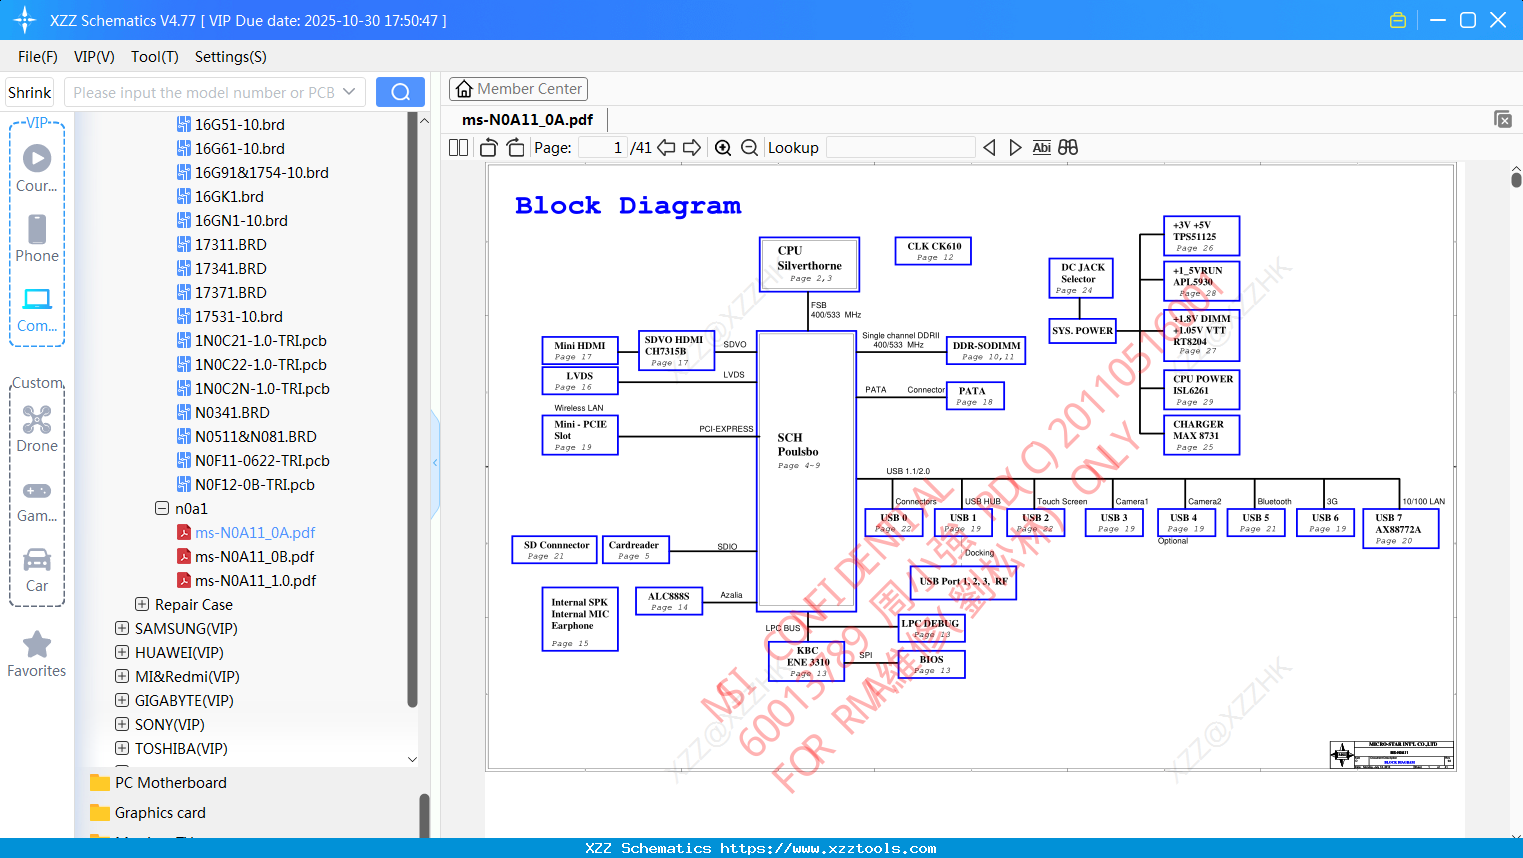Viewport: 1523px width, 858px height.
Task: Zoom out of the schematic
Action: coord(750,148)
